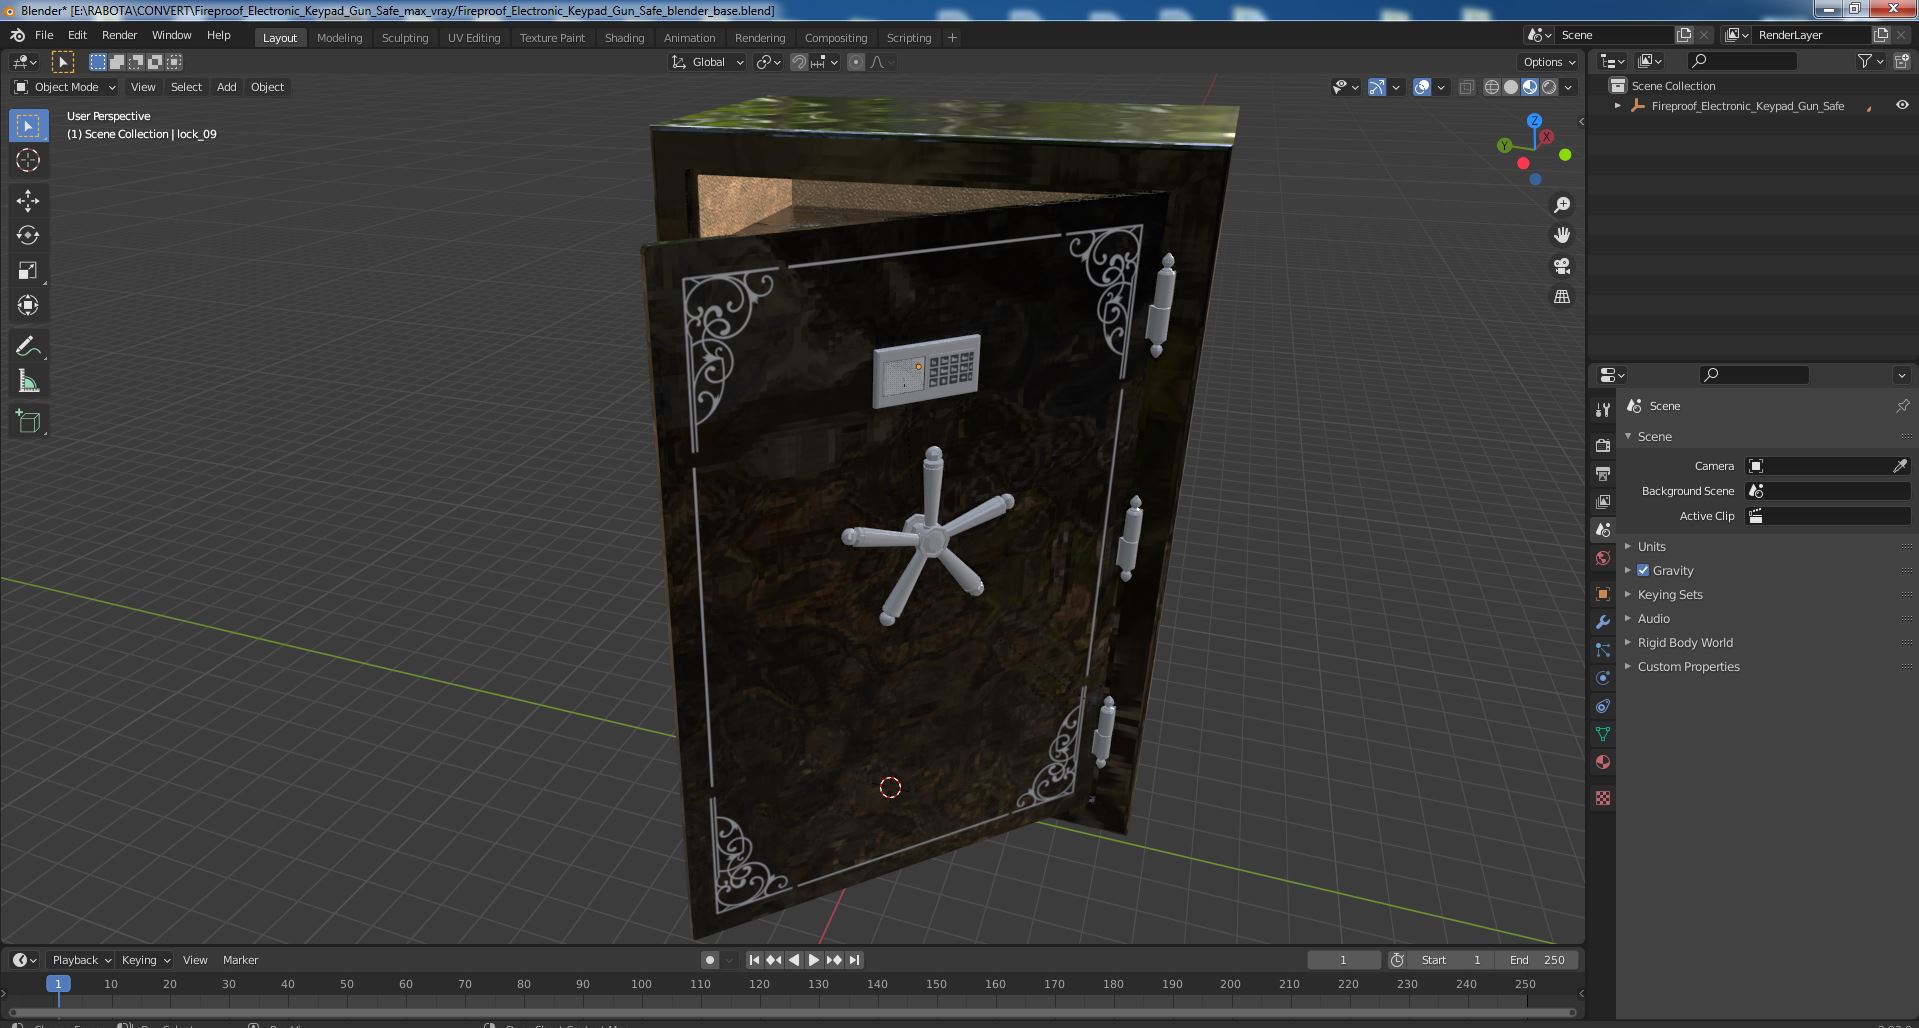1919x1028 pixels.
Task: Switch to the Modeling workspace tab
Action: pyautogui.click(x=339, y=38)
